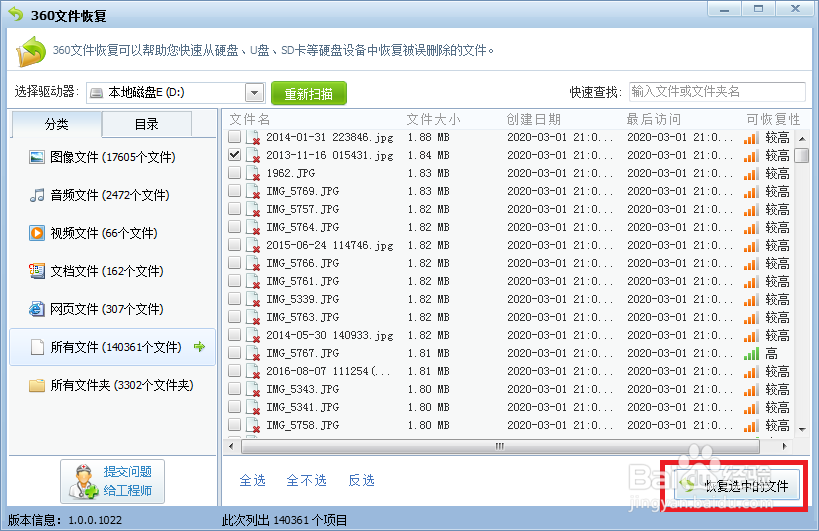This screenshot has width=819, height=531.
Task: Enable the checkbox of IMG_5341.JPG
Action: point(235,407)
